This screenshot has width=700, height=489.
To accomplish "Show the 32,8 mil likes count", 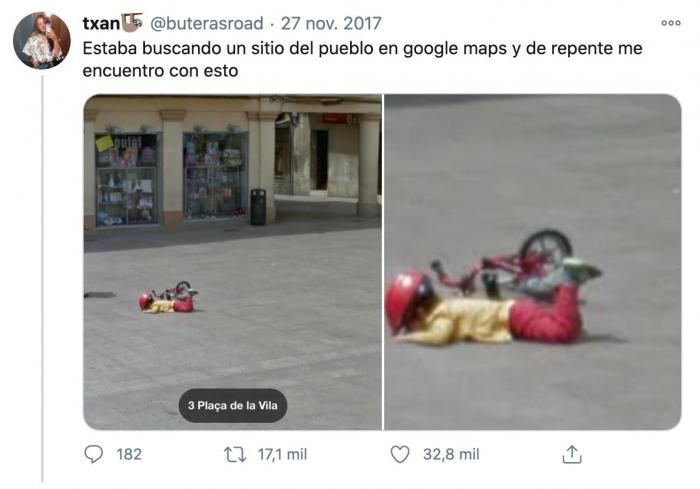I will coord(451,455).
